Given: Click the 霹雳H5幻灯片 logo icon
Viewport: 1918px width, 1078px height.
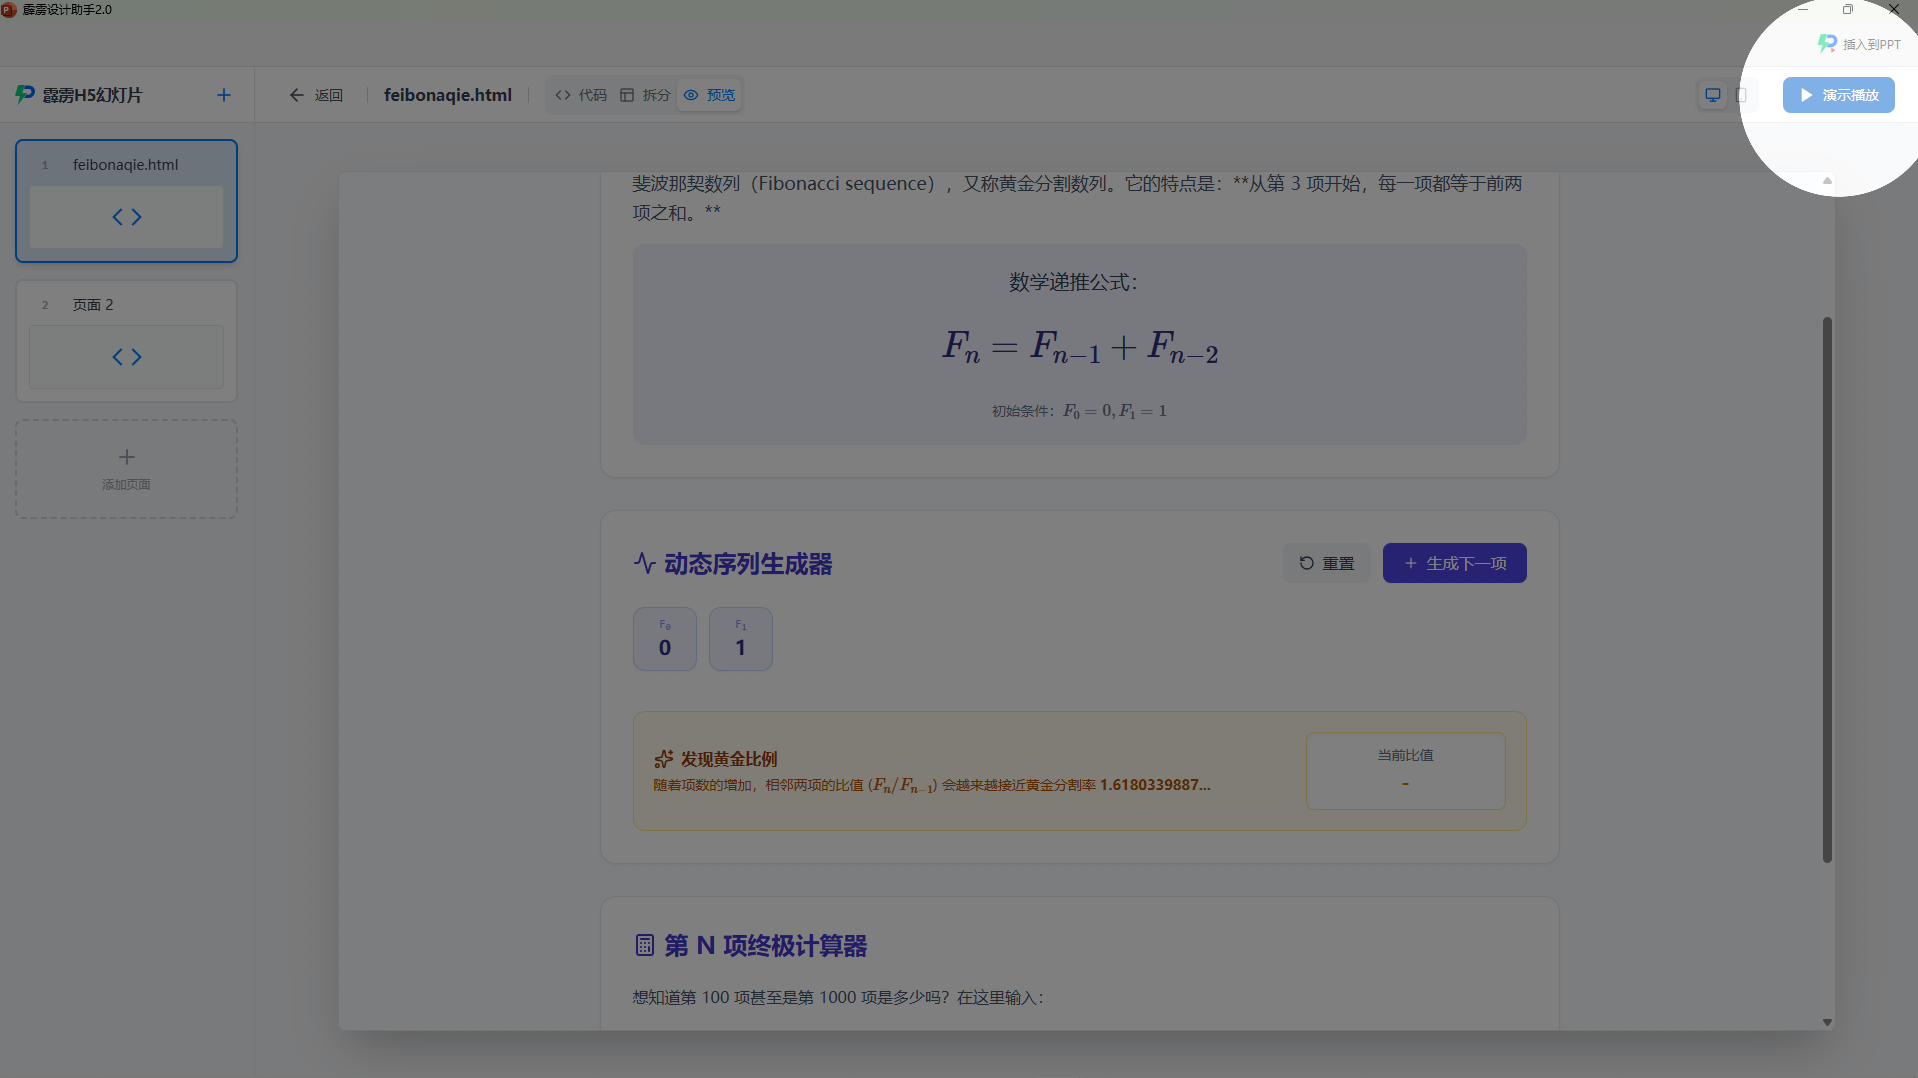Looking at the screenshot, I should (25, 94).
